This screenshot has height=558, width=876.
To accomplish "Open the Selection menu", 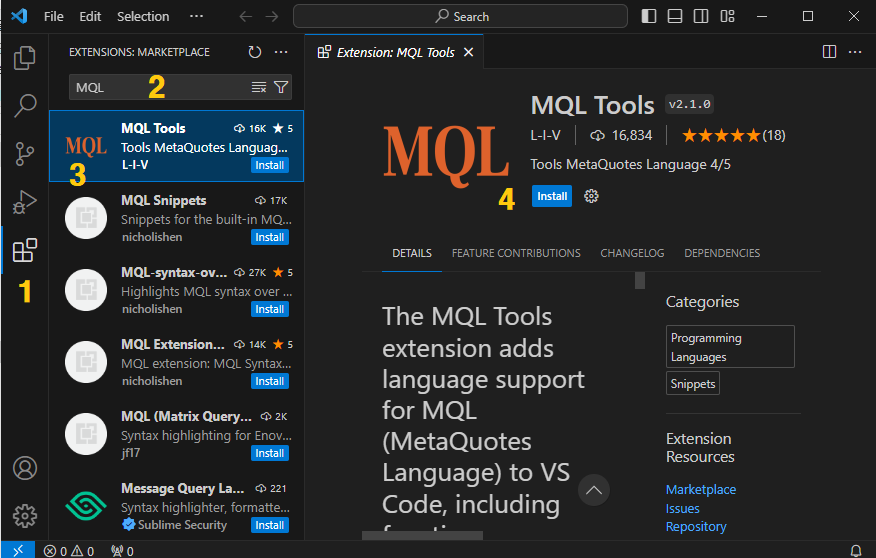I will tap(143, 17).
